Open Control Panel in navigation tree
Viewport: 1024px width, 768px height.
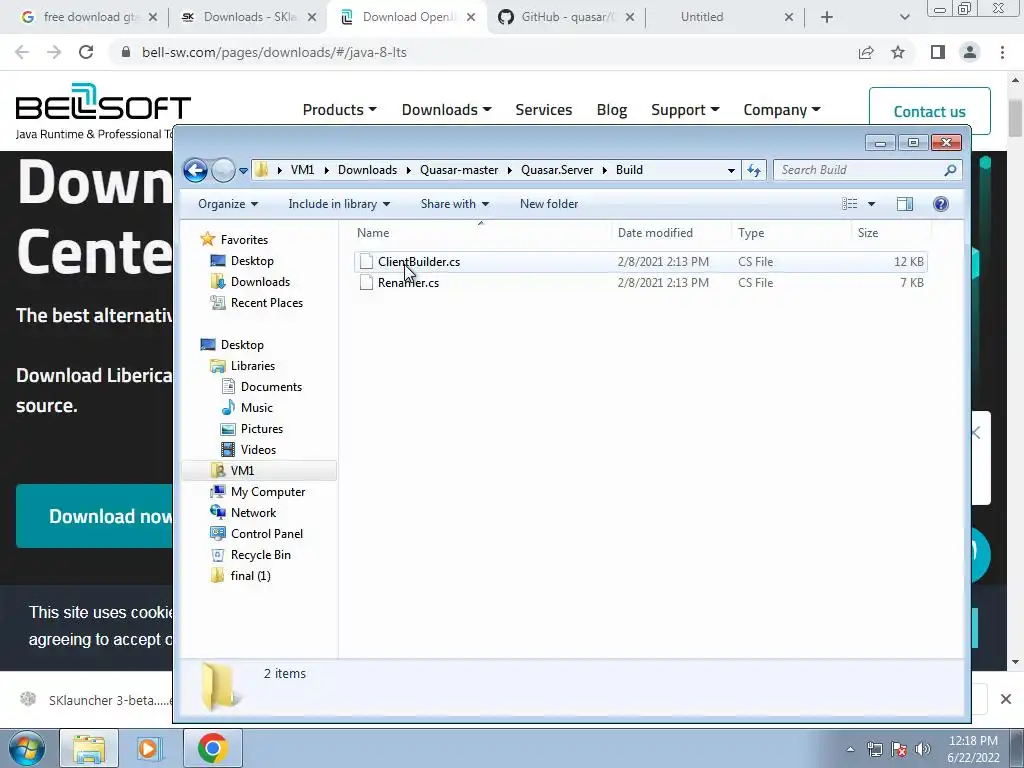point(266,534)
